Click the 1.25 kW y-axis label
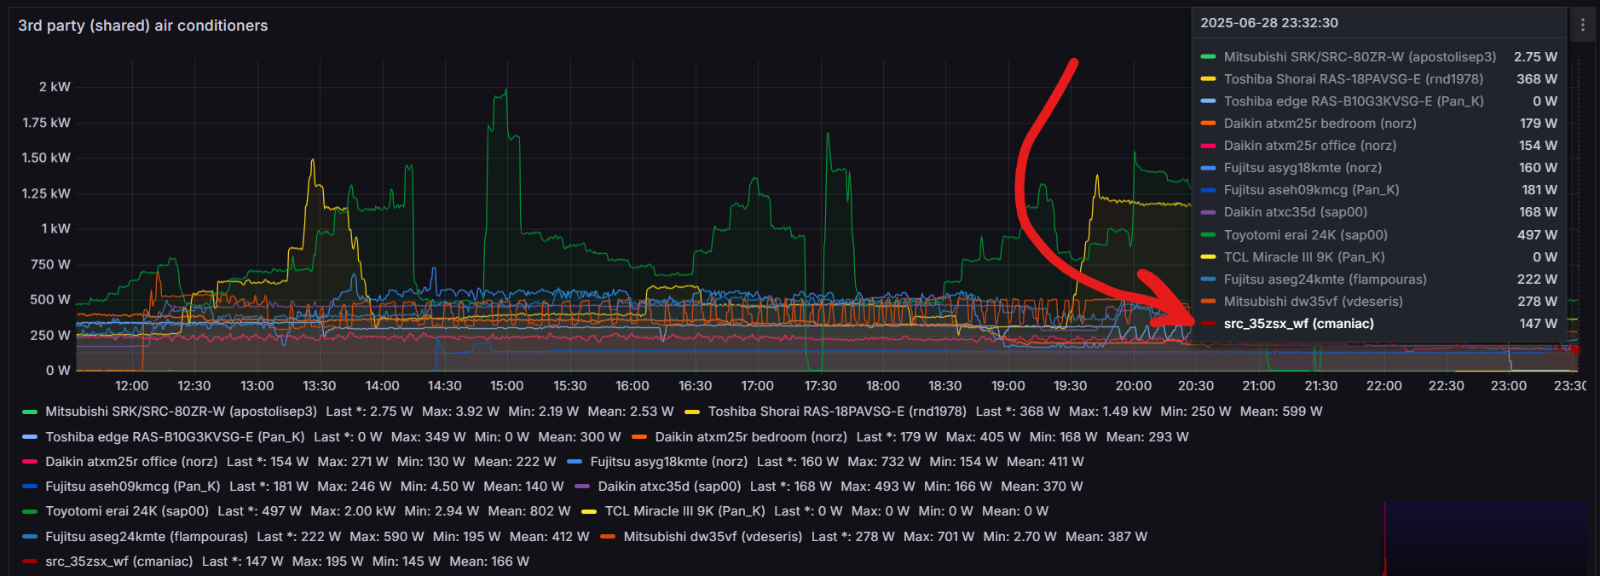1600x576 pixels. coord(47,194)
